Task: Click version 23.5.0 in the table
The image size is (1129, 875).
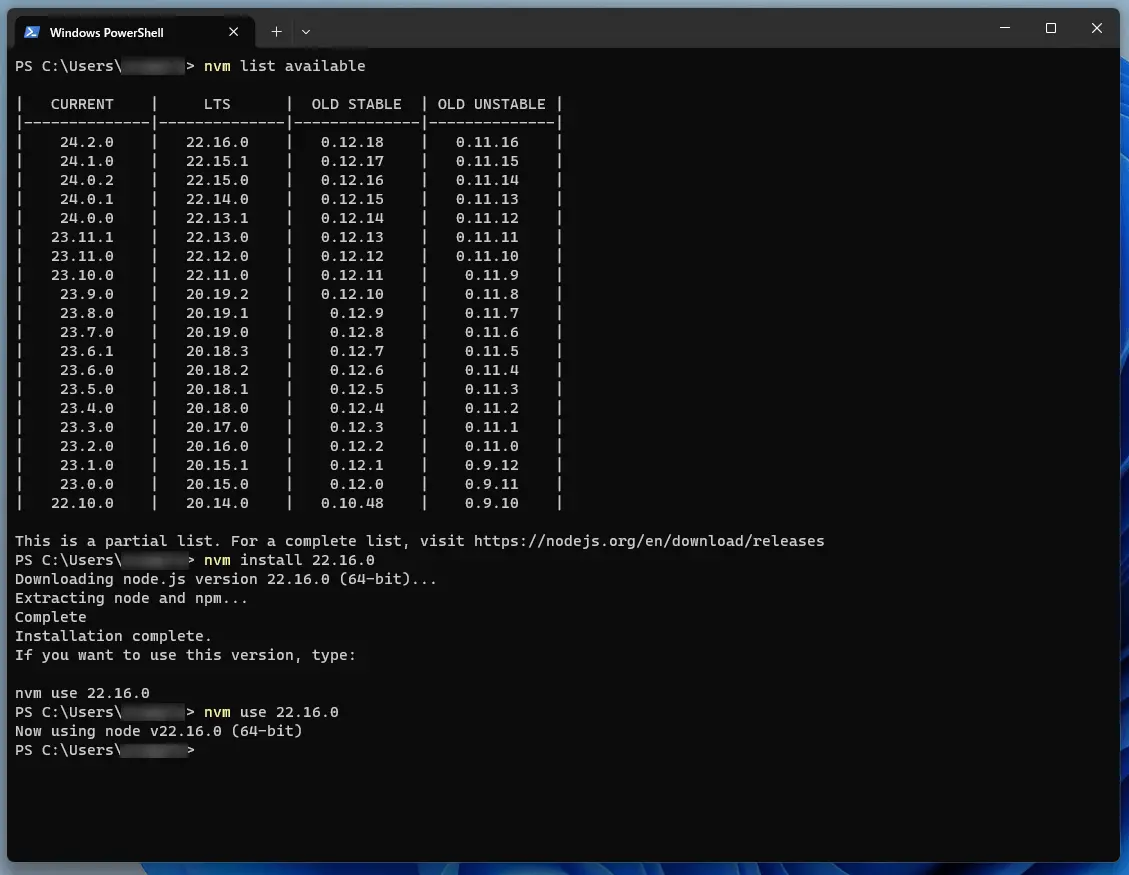Action: click(86, 389)
